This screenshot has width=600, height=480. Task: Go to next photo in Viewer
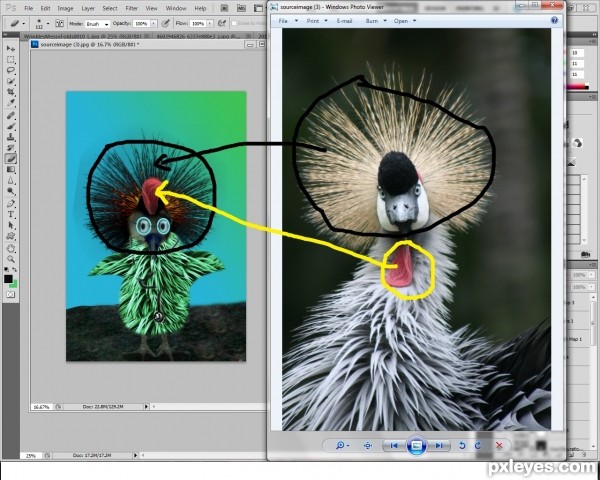point(439,445)
